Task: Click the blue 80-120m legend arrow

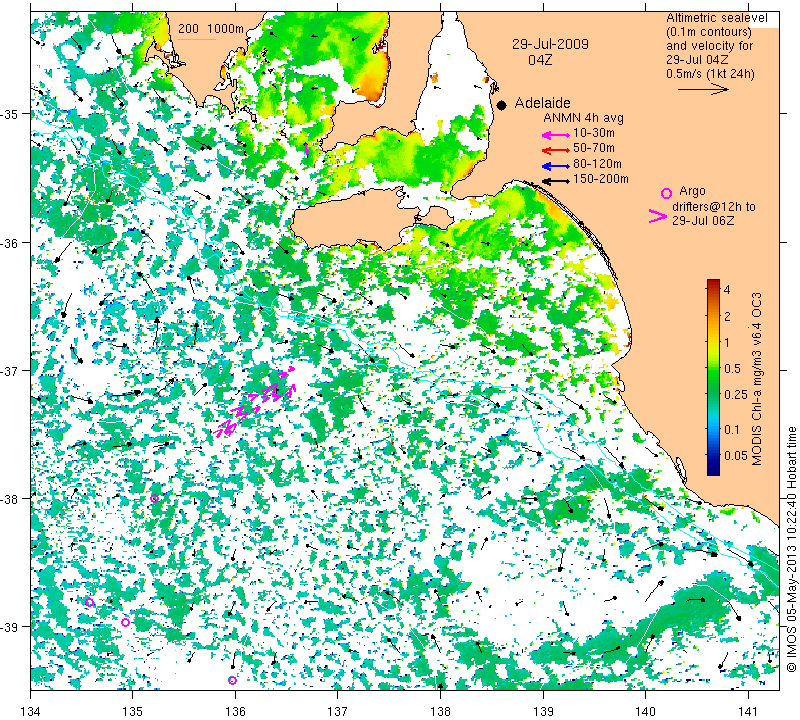Action: coord(556,166)
